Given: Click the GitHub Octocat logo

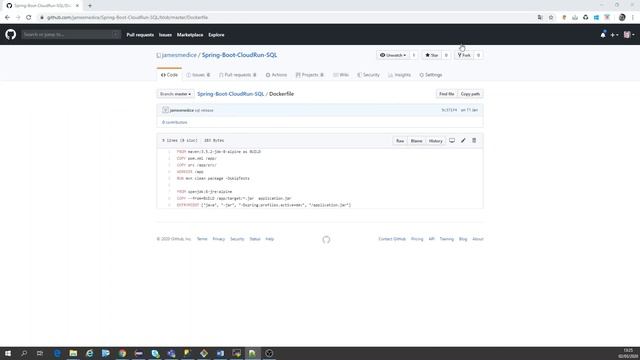Looking at the screenshot, I should (11, 35).
